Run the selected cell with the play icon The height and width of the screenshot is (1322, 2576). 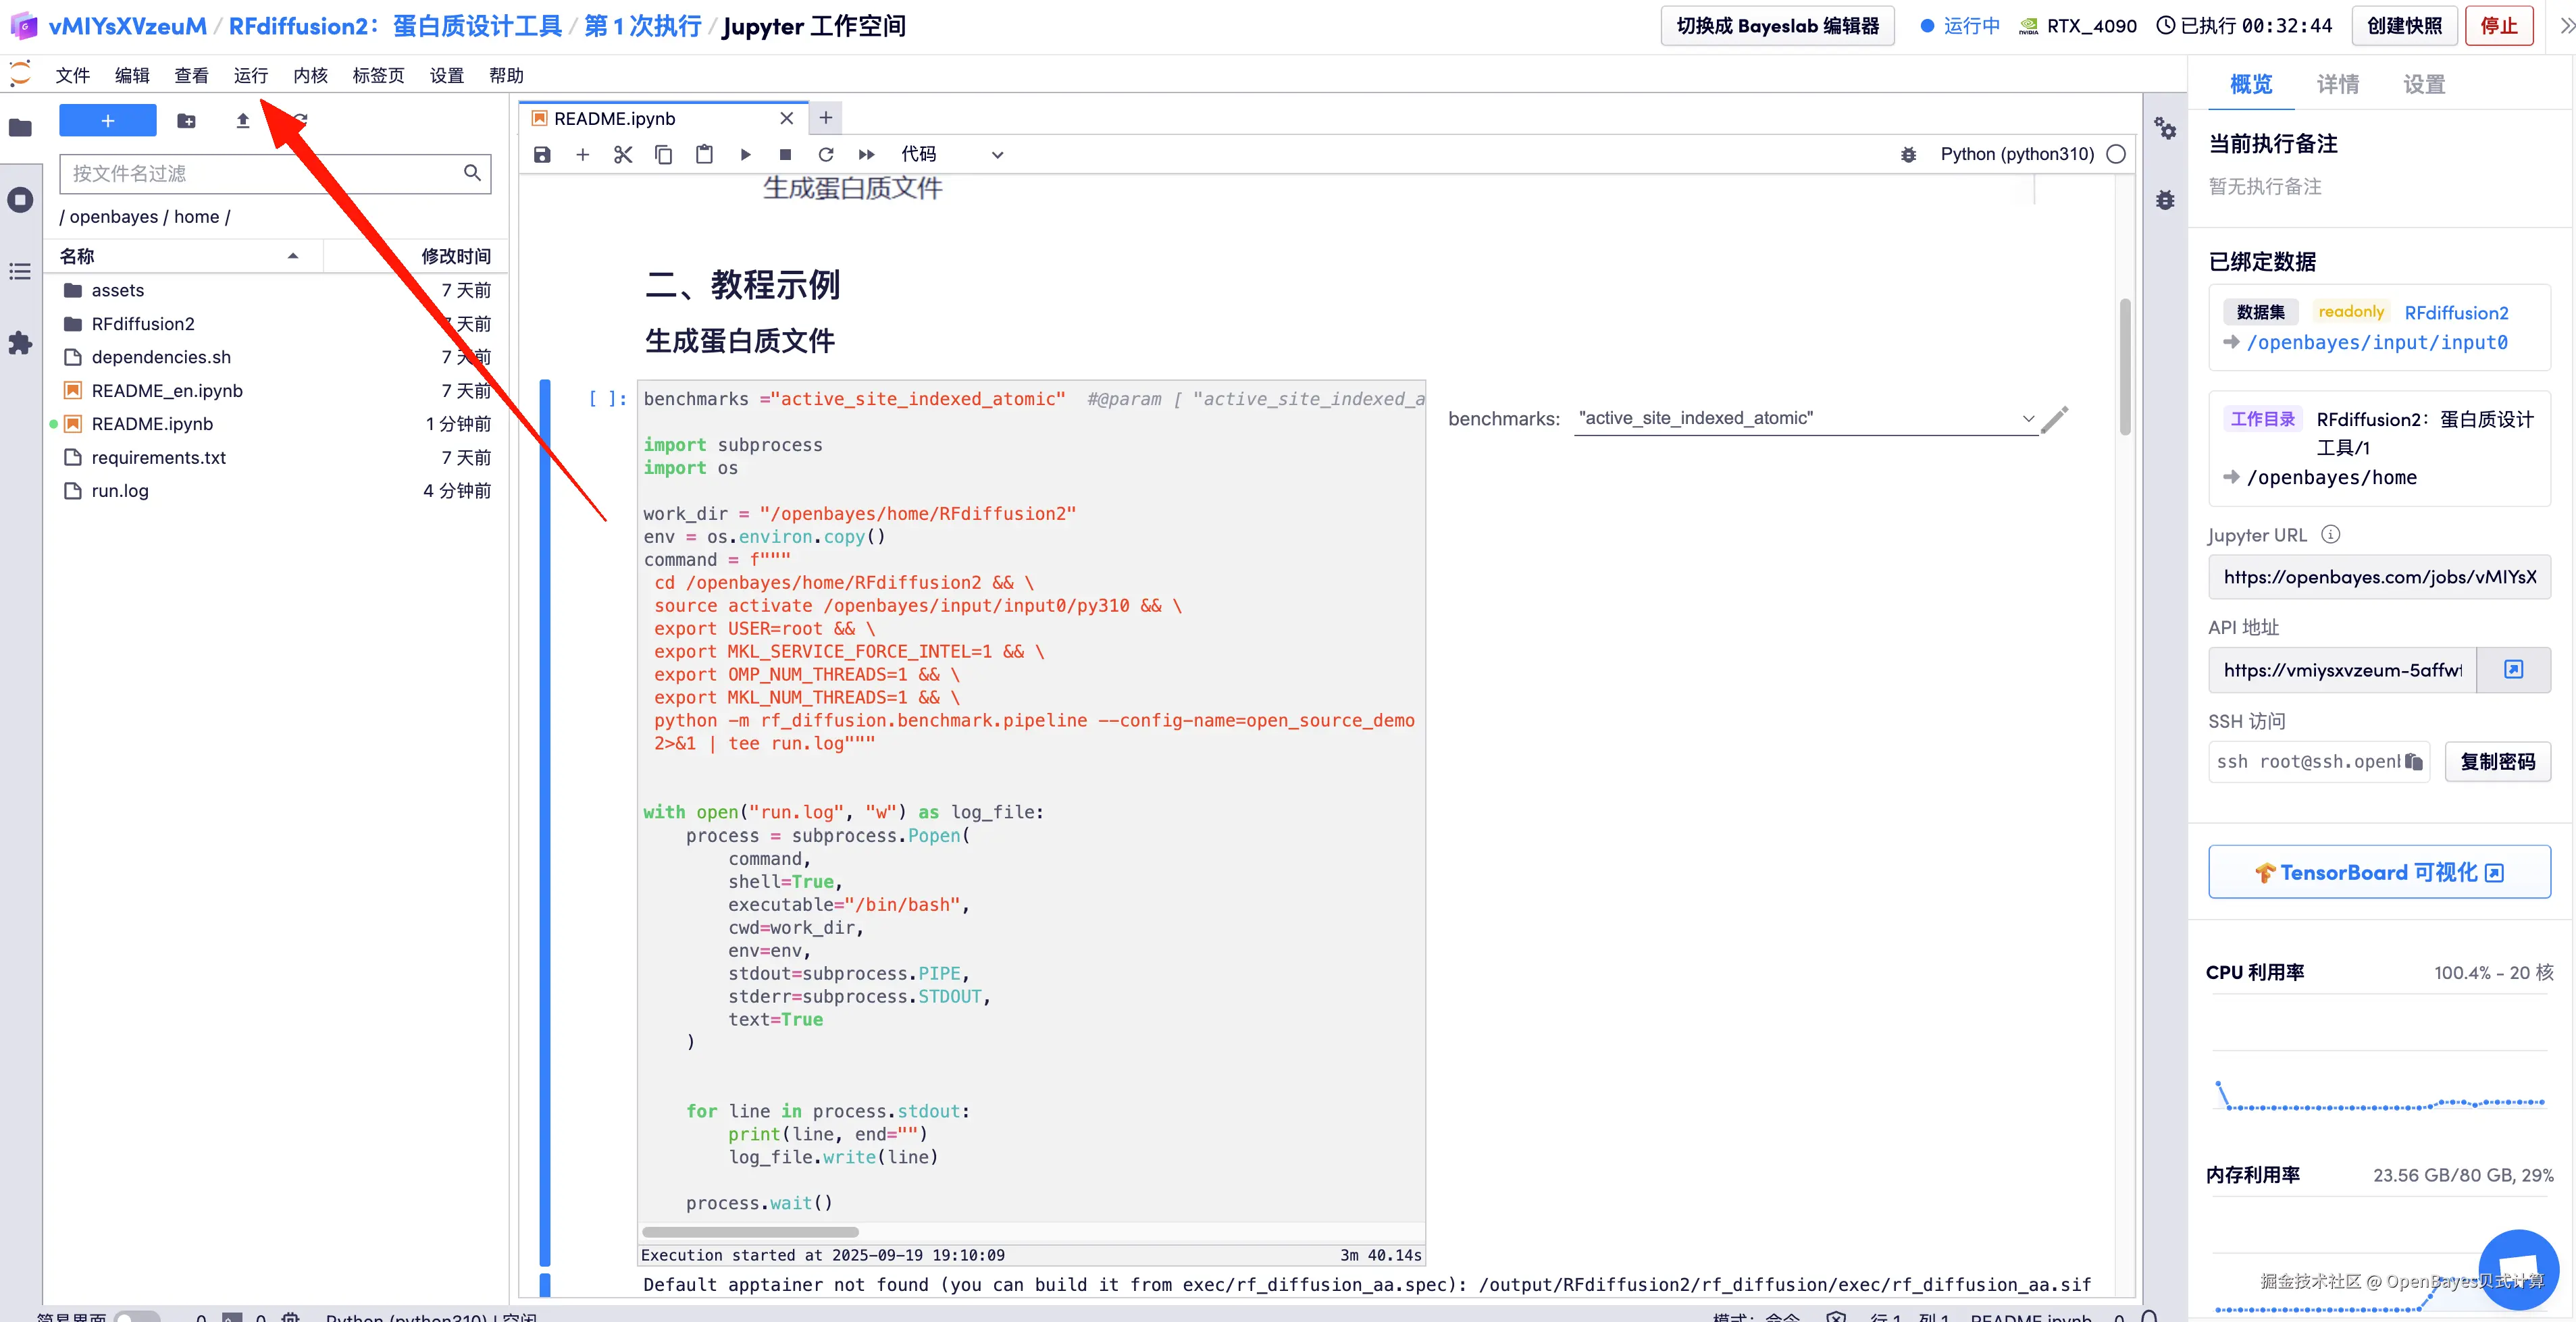tap(745, 154)
